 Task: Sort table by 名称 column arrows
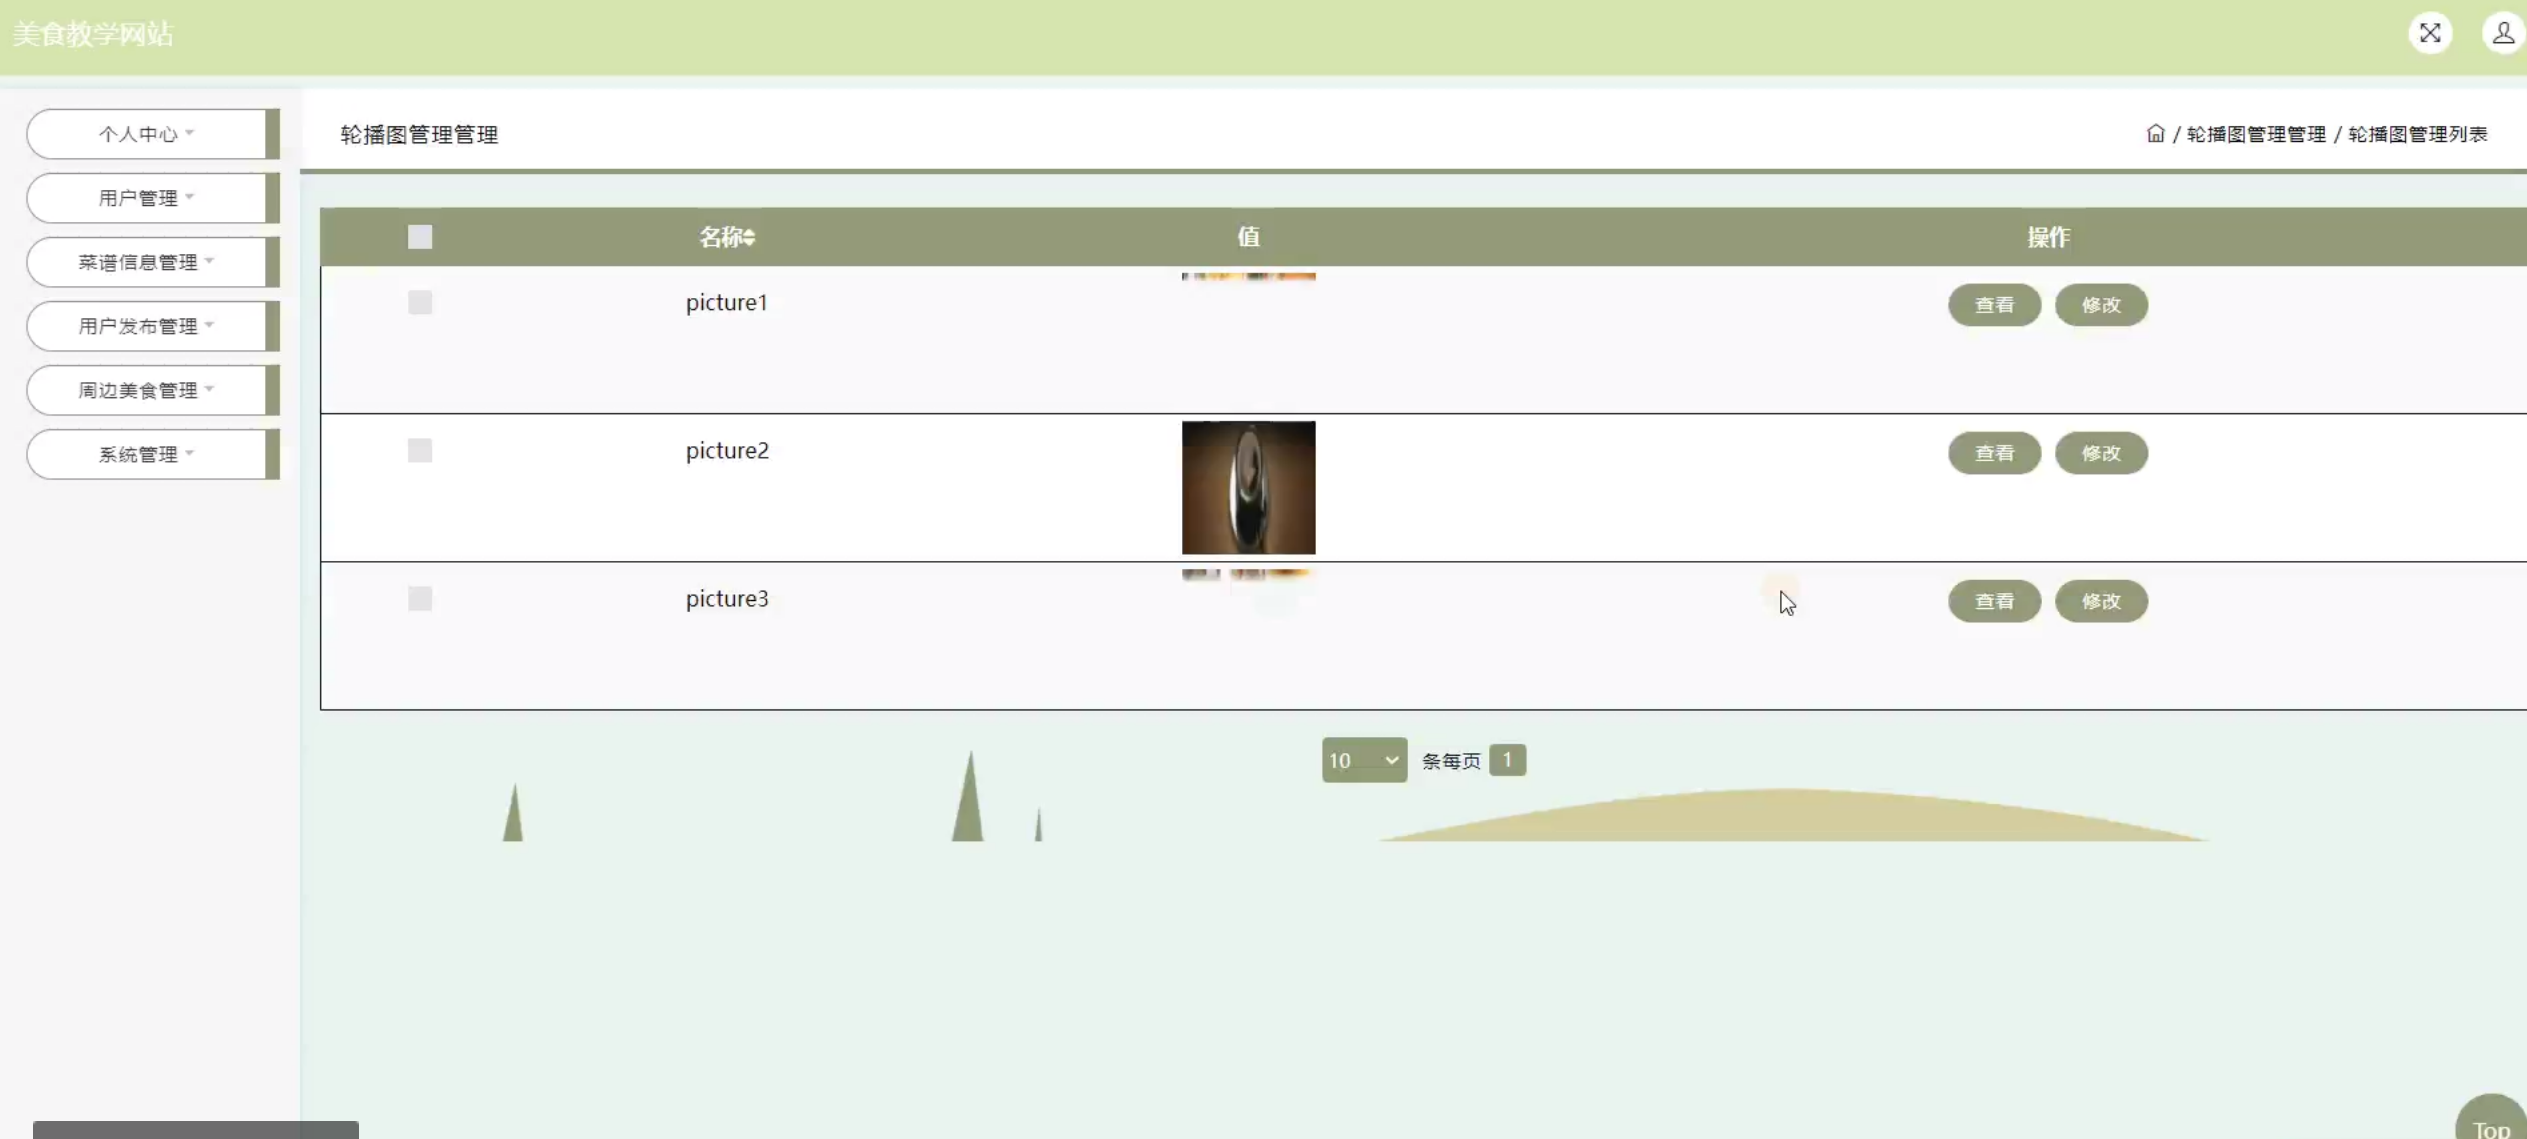tap(749, 237)
